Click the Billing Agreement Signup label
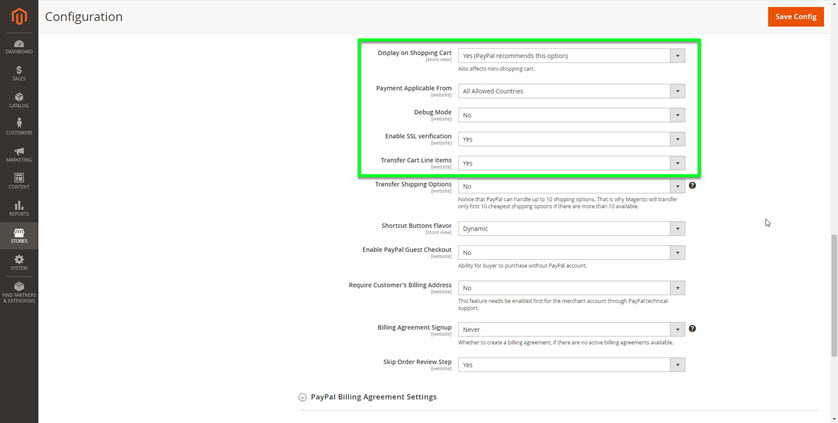Screen dimensions: 838x423 tap(414, 327)
